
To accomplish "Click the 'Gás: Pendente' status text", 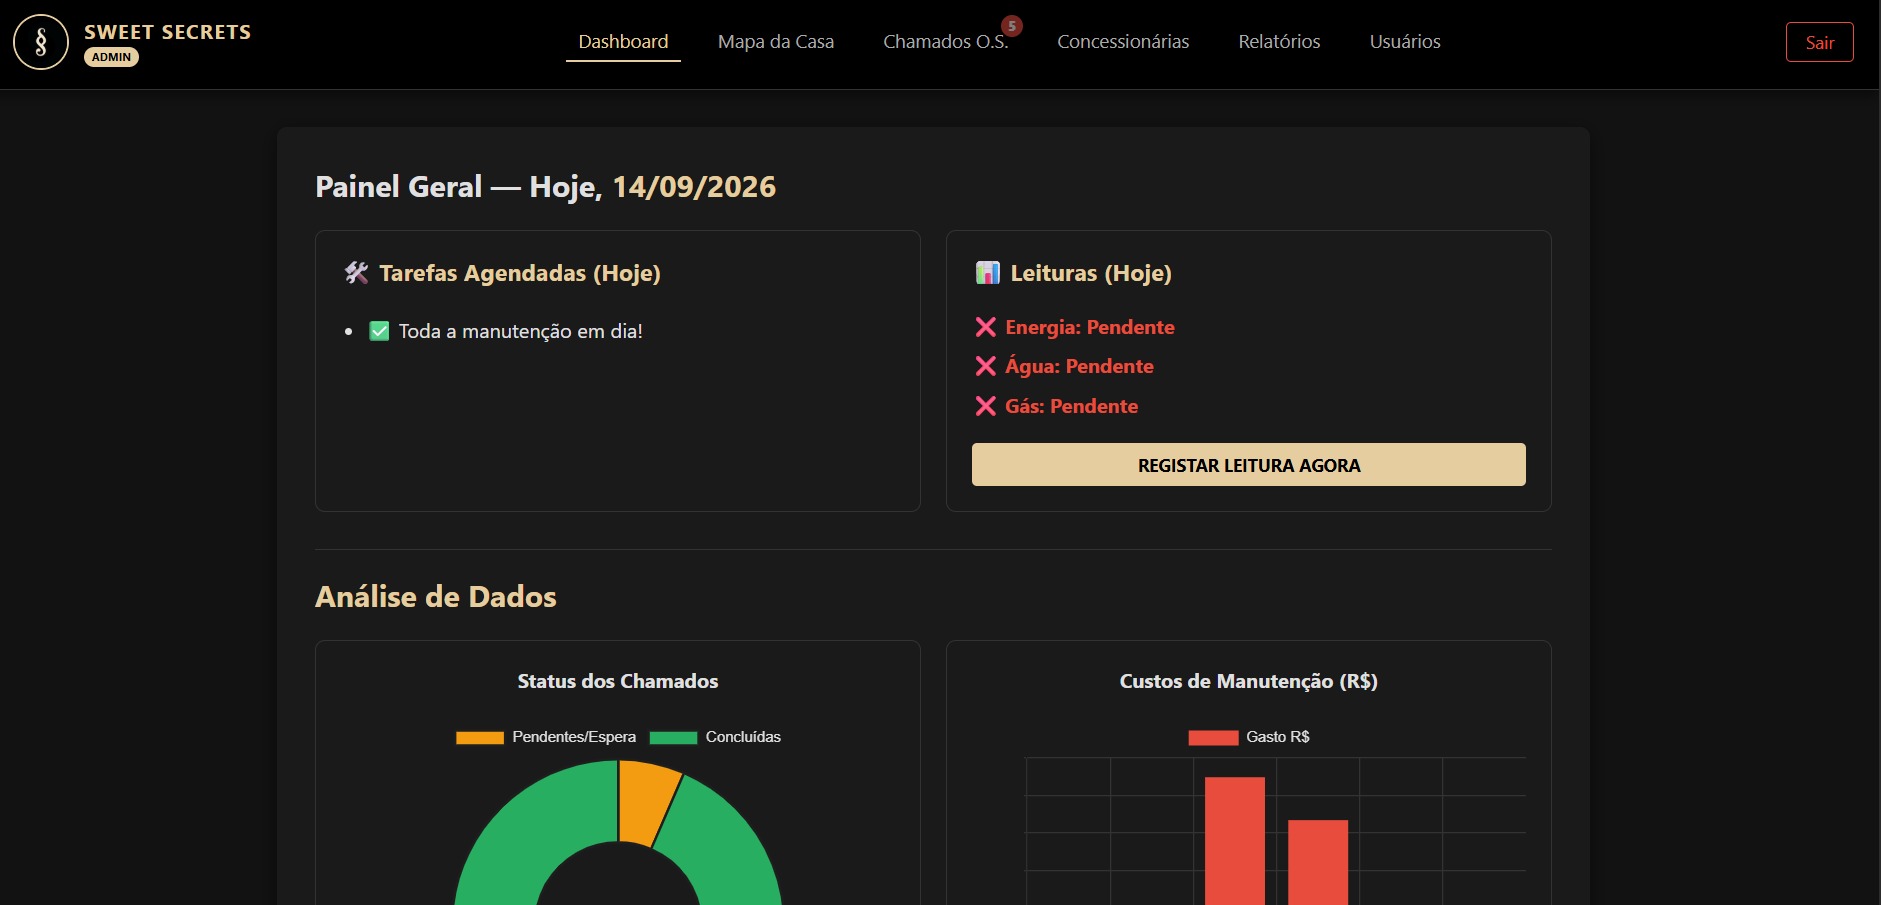I will [x=1071, y=406].
